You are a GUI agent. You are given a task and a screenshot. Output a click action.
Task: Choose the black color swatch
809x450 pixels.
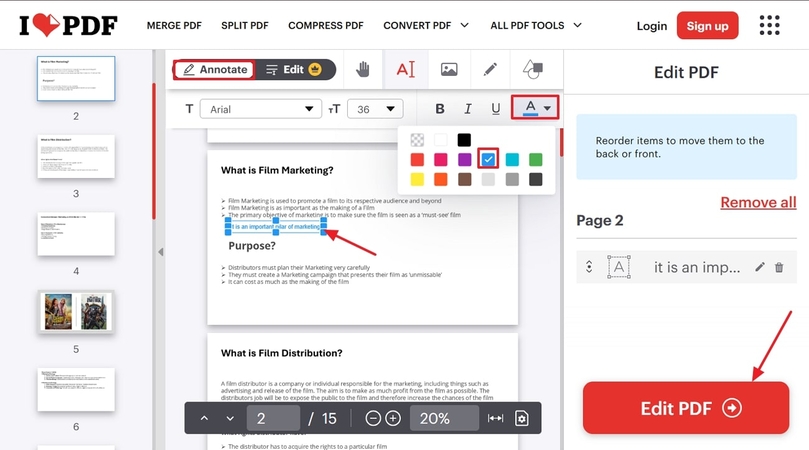464,140
